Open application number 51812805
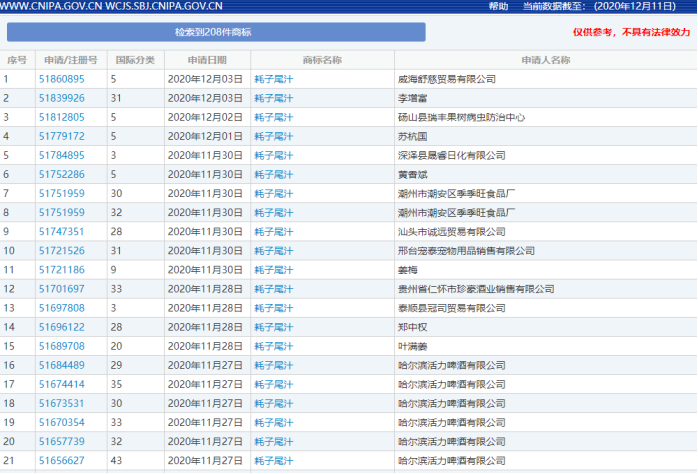Viewport: 698px width, 474px height. coord(61,117)
